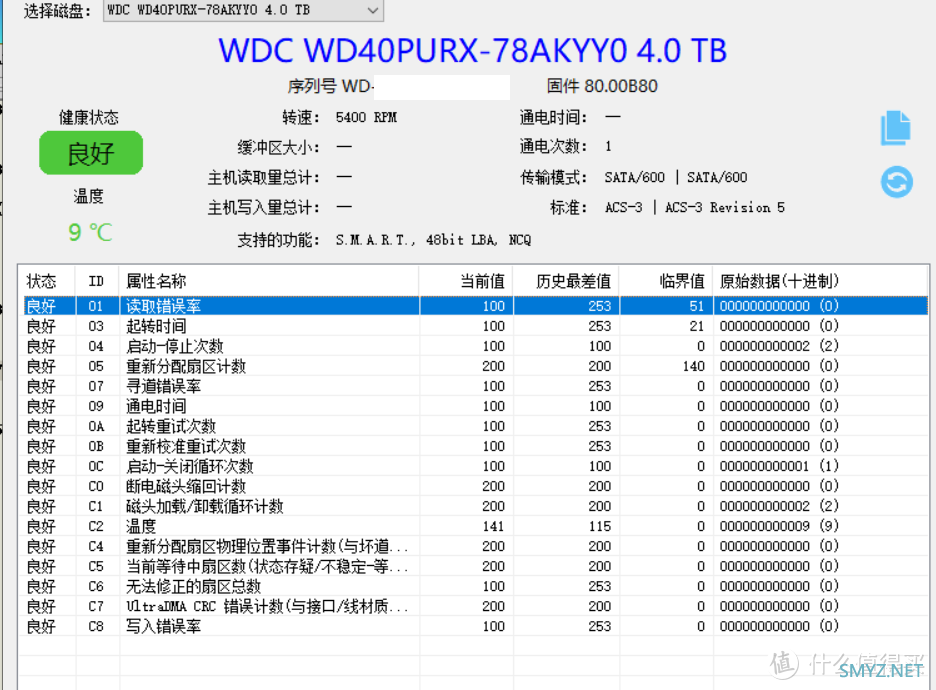Screen dimensions: 936x690
Task: Select the 无法修正的扇区总数 row
Action: (x=475, y=586)
